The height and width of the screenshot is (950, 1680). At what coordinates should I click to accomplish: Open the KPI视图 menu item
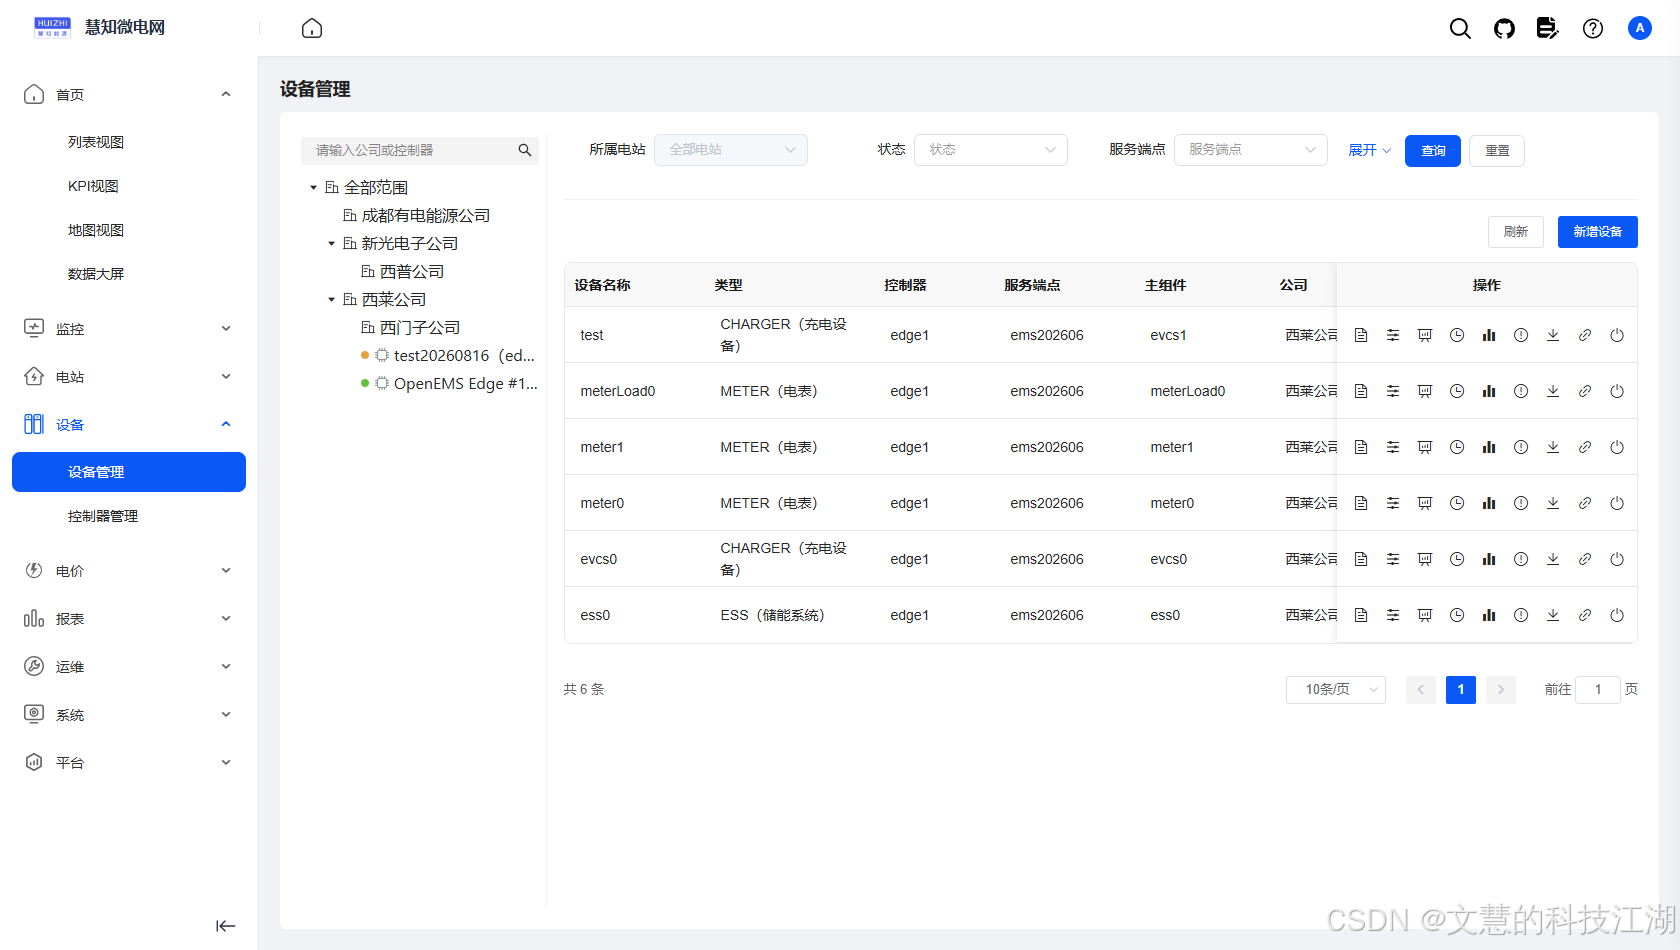93,186
